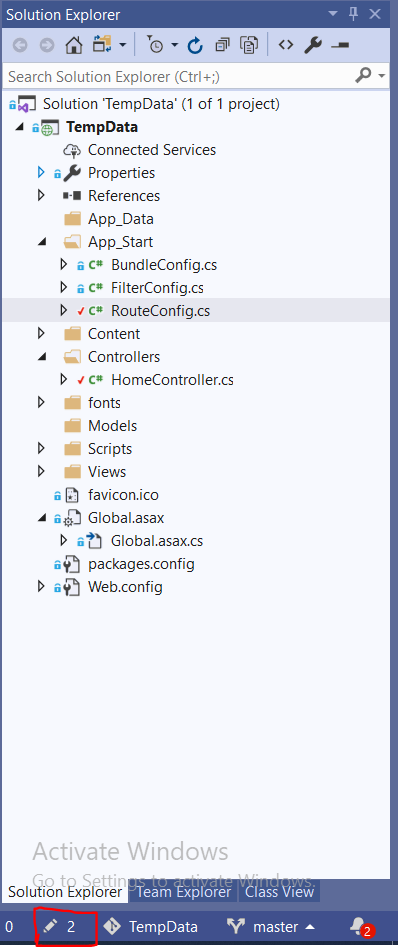This screenshot has height=947, width=398.
Task: Toggle the auto-hide pin of the panel
Action: tap(353, 14)
